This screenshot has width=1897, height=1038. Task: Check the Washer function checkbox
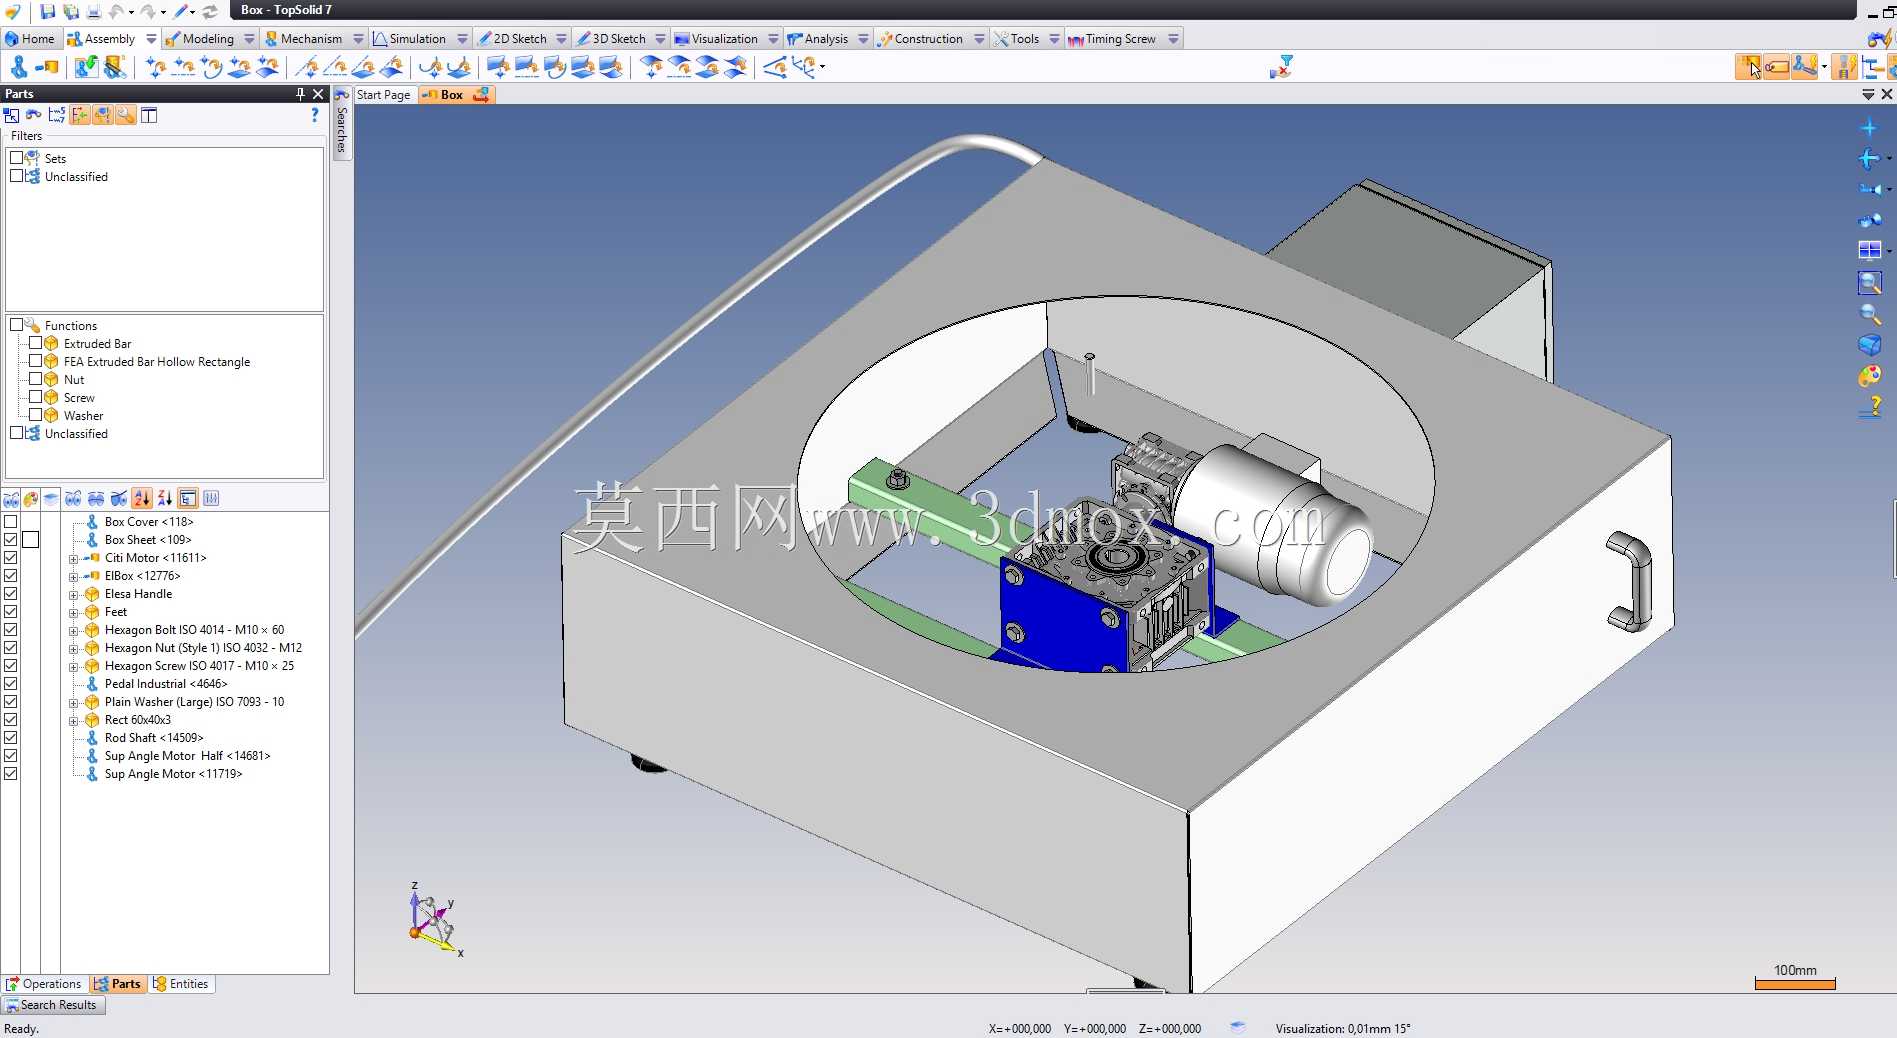(35, 415)
